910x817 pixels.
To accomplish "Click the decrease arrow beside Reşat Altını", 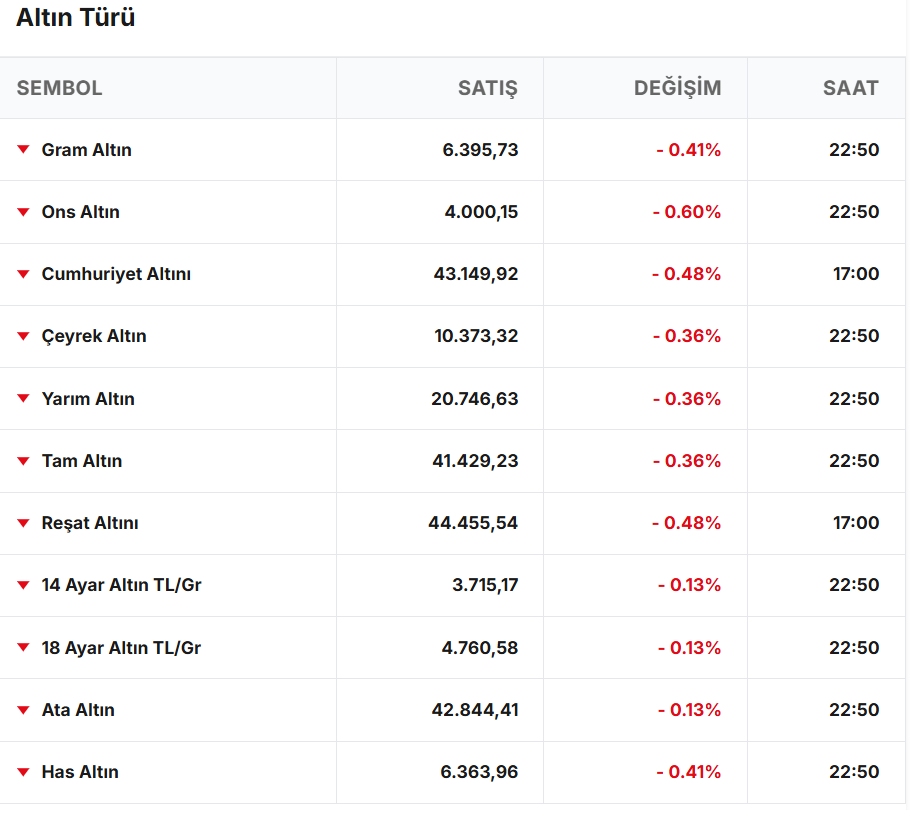I will (x=23, y=523).
